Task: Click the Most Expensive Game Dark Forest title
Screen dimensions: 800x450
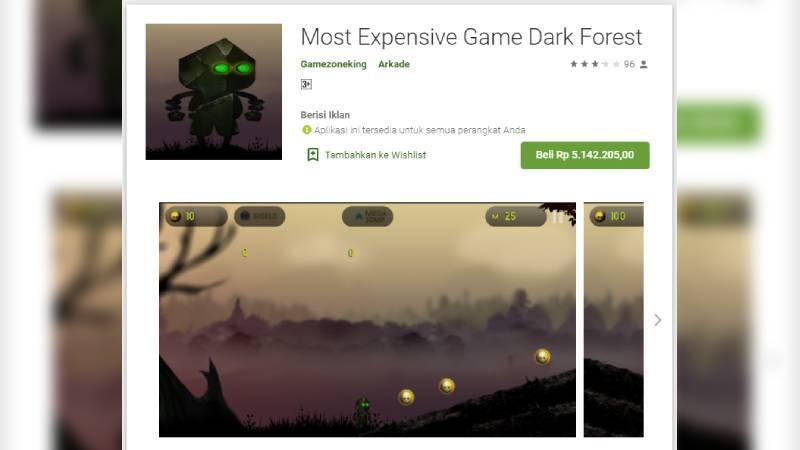Action: [471, 37]
